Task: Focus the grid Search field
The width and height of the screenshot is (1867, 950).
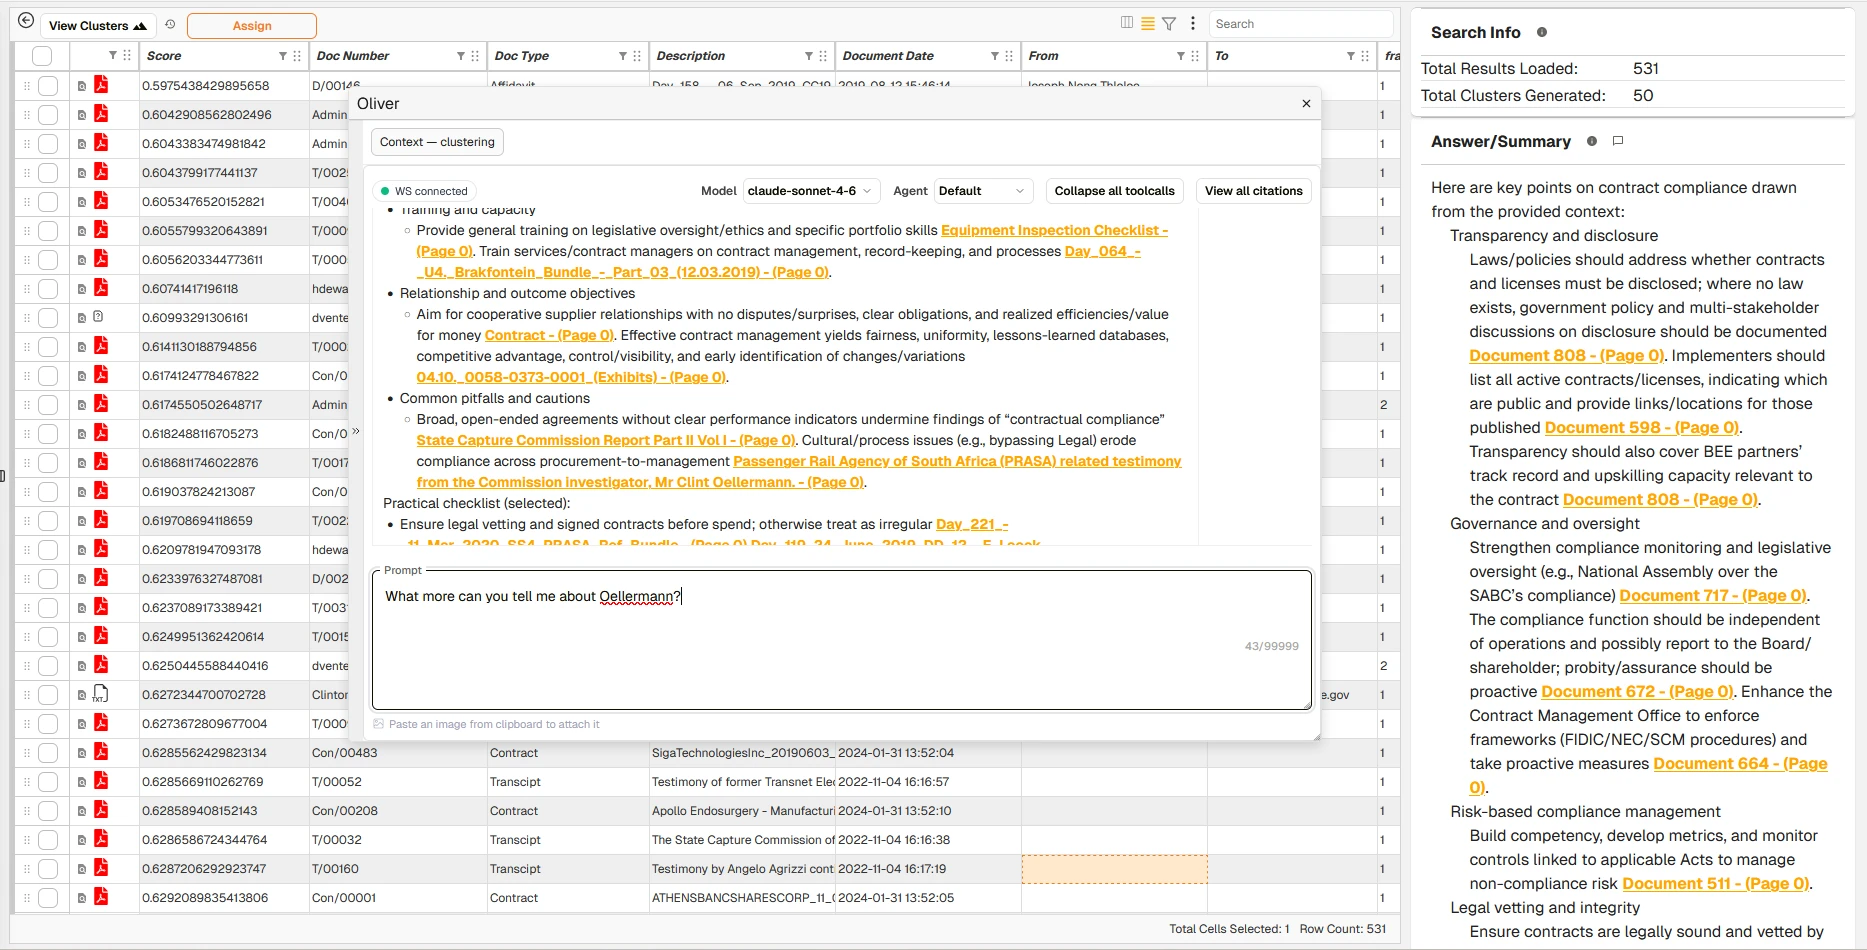Action: pyautogui.click(x=1299, y=24)
